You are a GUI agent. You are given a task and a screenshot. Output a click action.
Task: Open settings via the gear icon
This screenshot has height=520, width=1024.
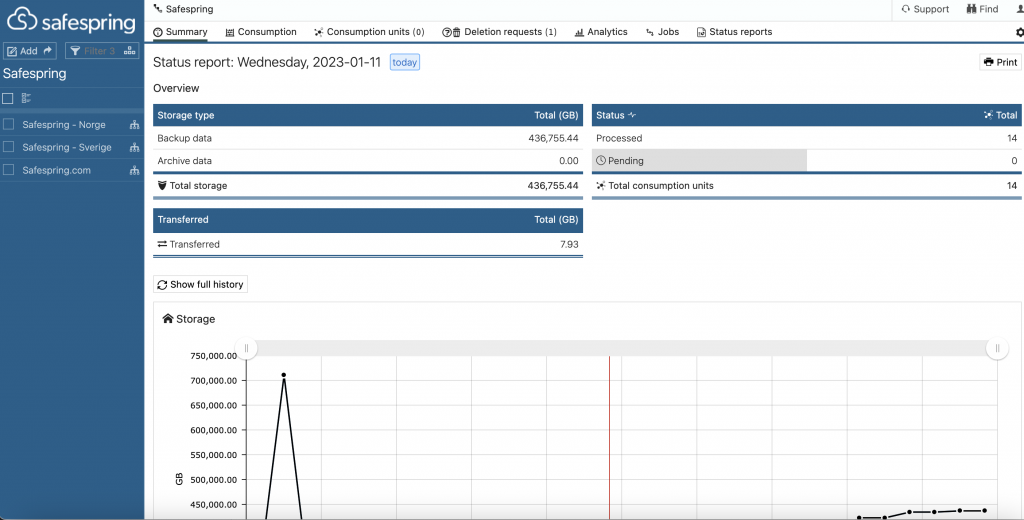coord(1019,32)
